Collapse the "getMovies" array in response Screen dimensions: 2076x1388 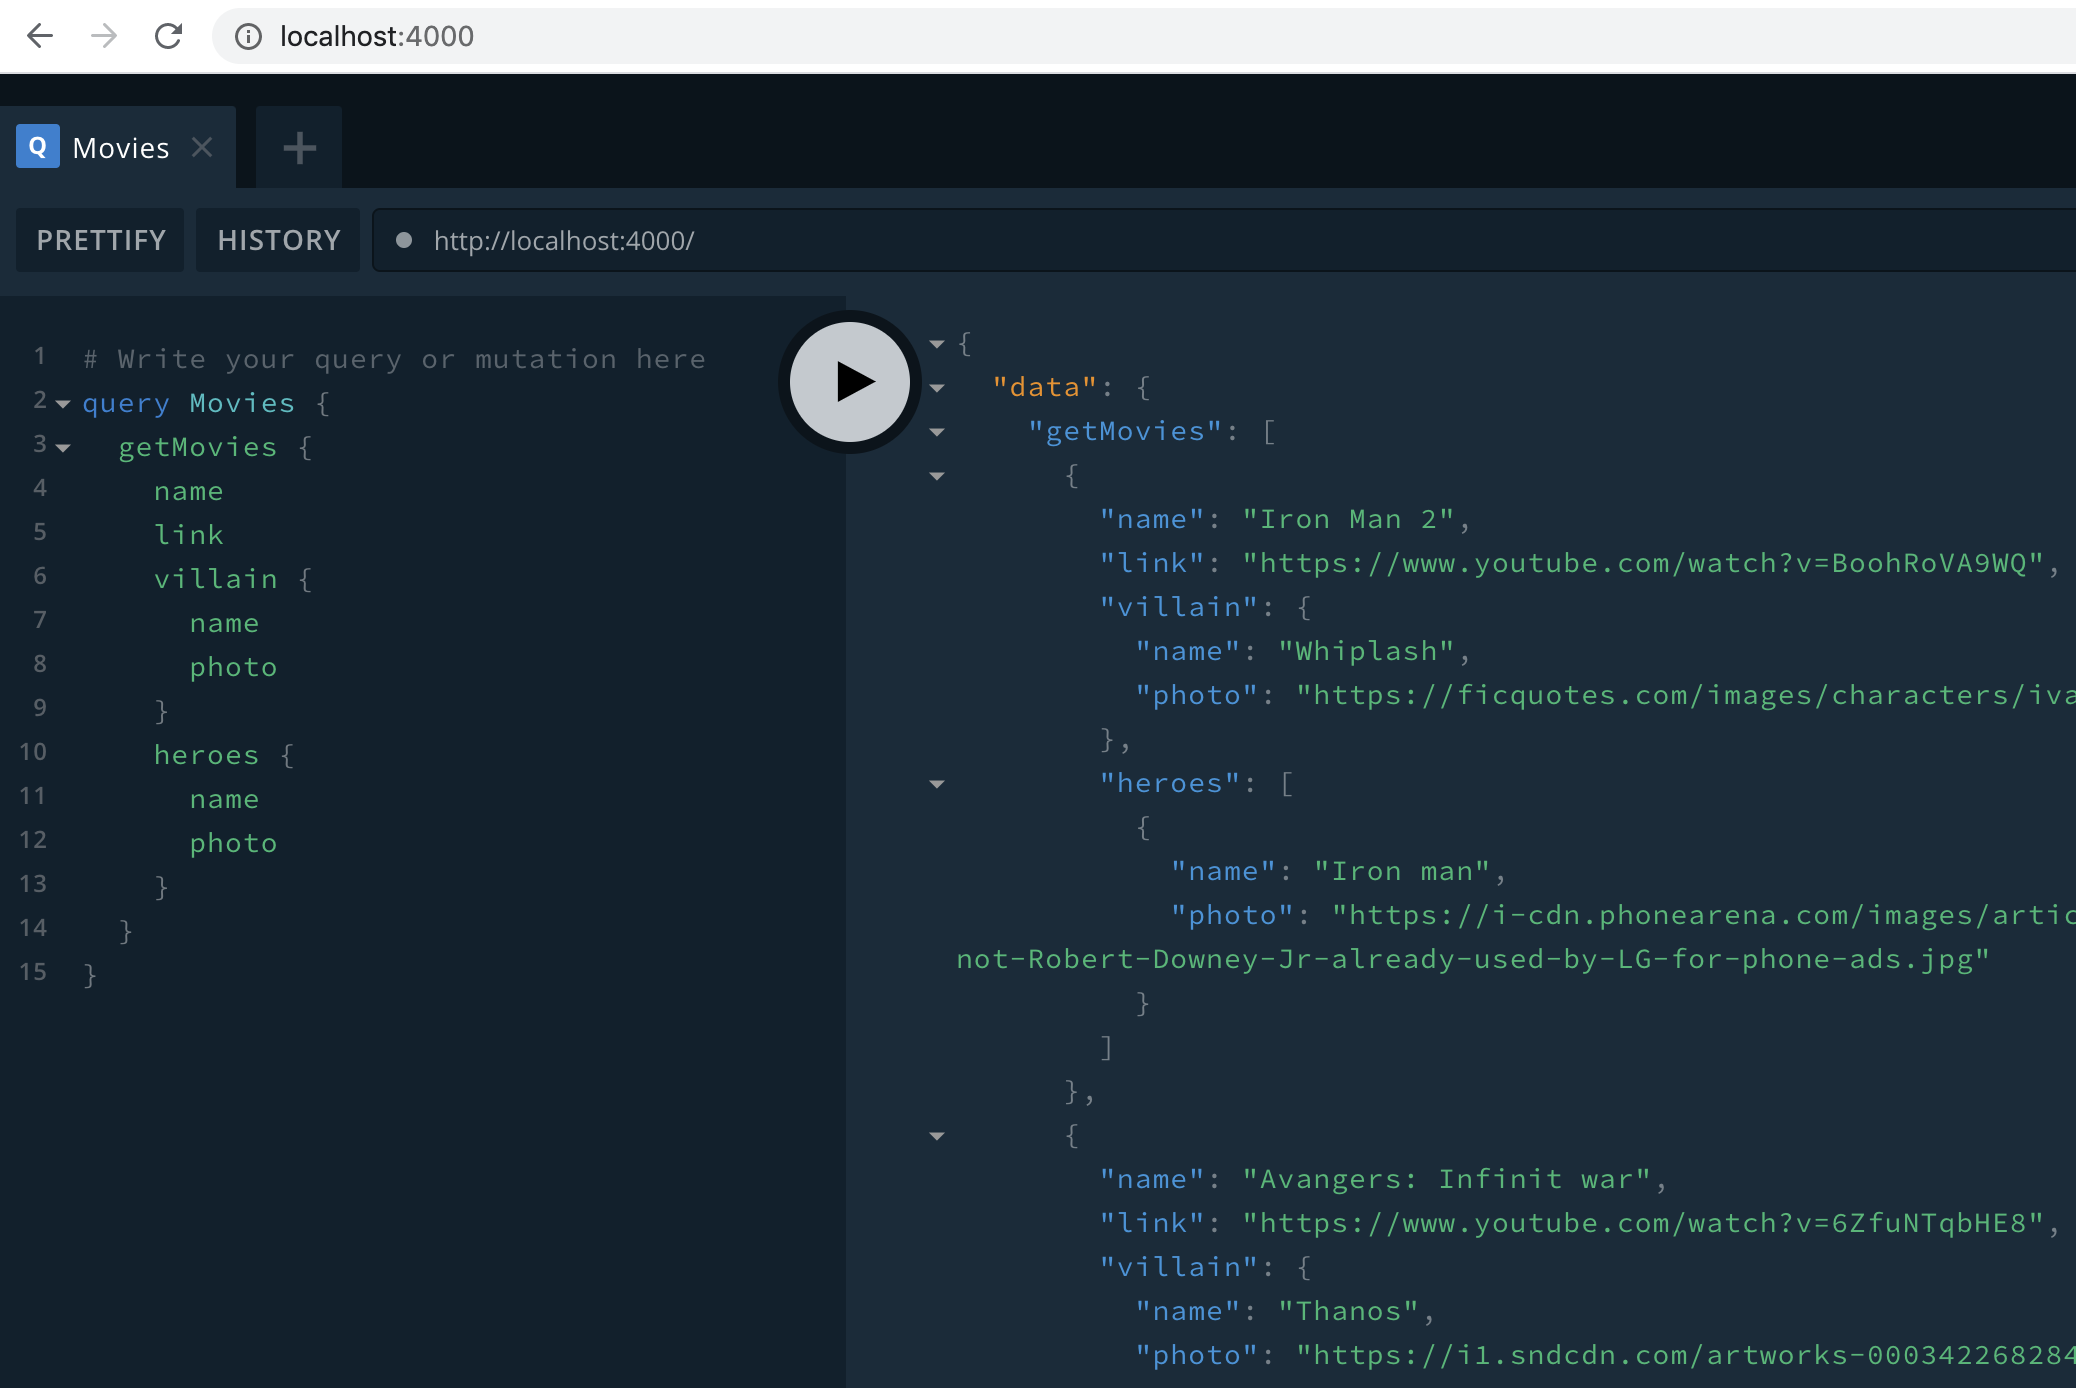click(x=937, y=432)
